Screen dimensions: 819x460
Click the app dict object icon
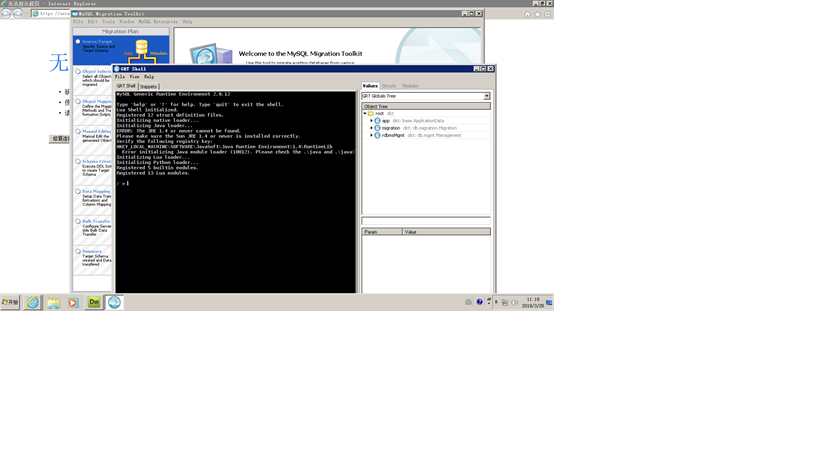click(x=377, y=121)
